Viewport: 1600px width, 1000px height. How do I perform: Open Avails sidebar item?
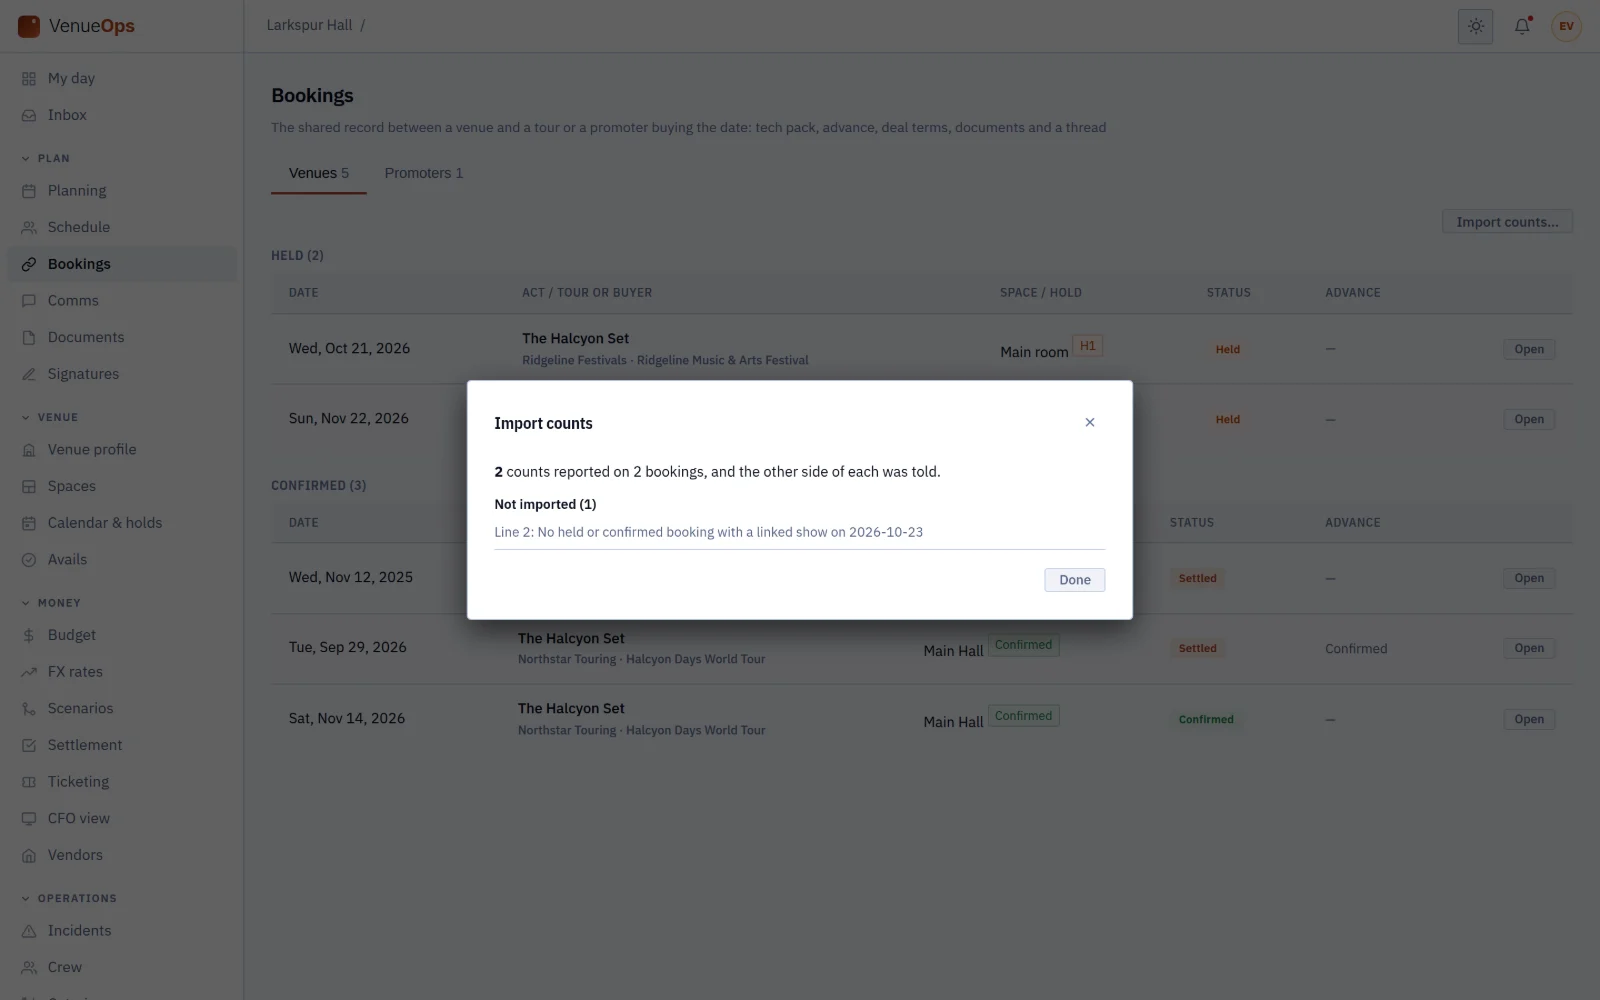(123, 560)
